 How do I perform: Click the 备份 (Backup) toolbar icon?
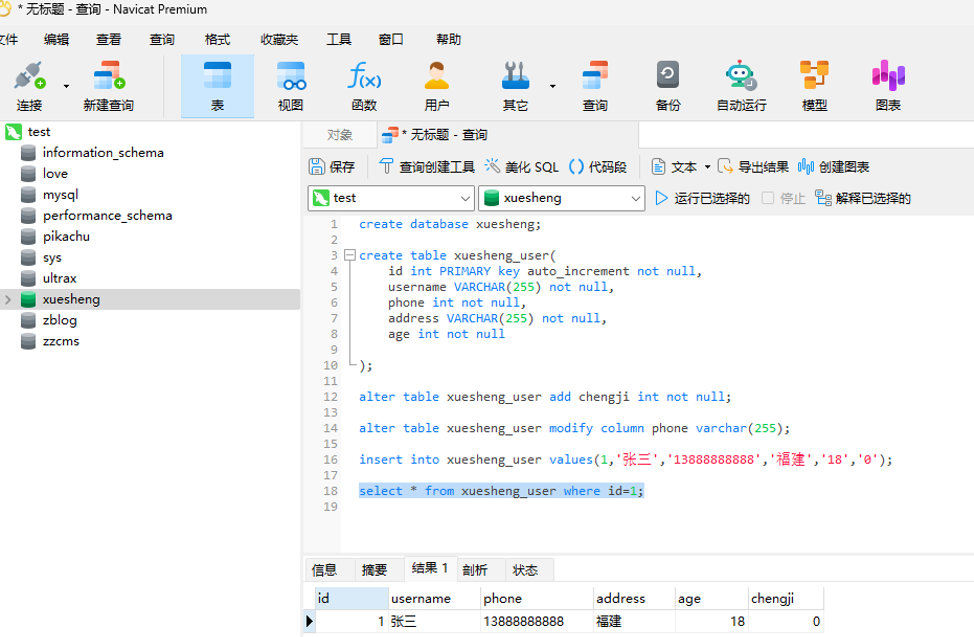point(668,85)
